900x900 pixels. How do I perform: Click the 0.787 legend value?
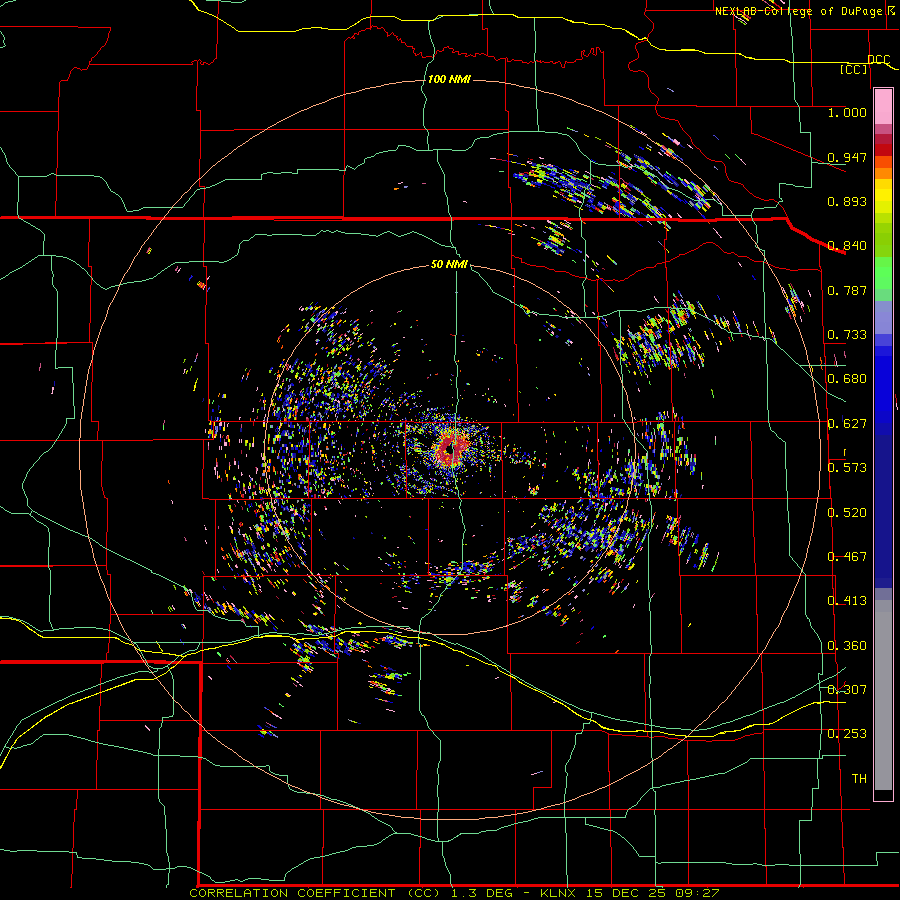point(847,290)
